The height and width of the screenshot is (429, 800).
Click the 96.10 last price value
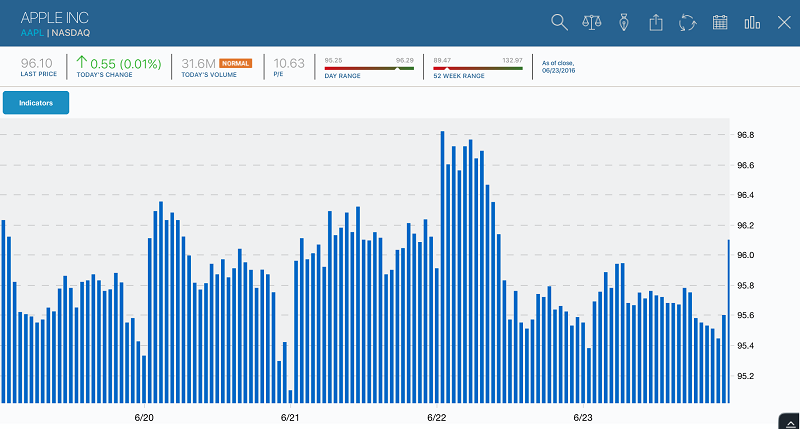point(36,63)
